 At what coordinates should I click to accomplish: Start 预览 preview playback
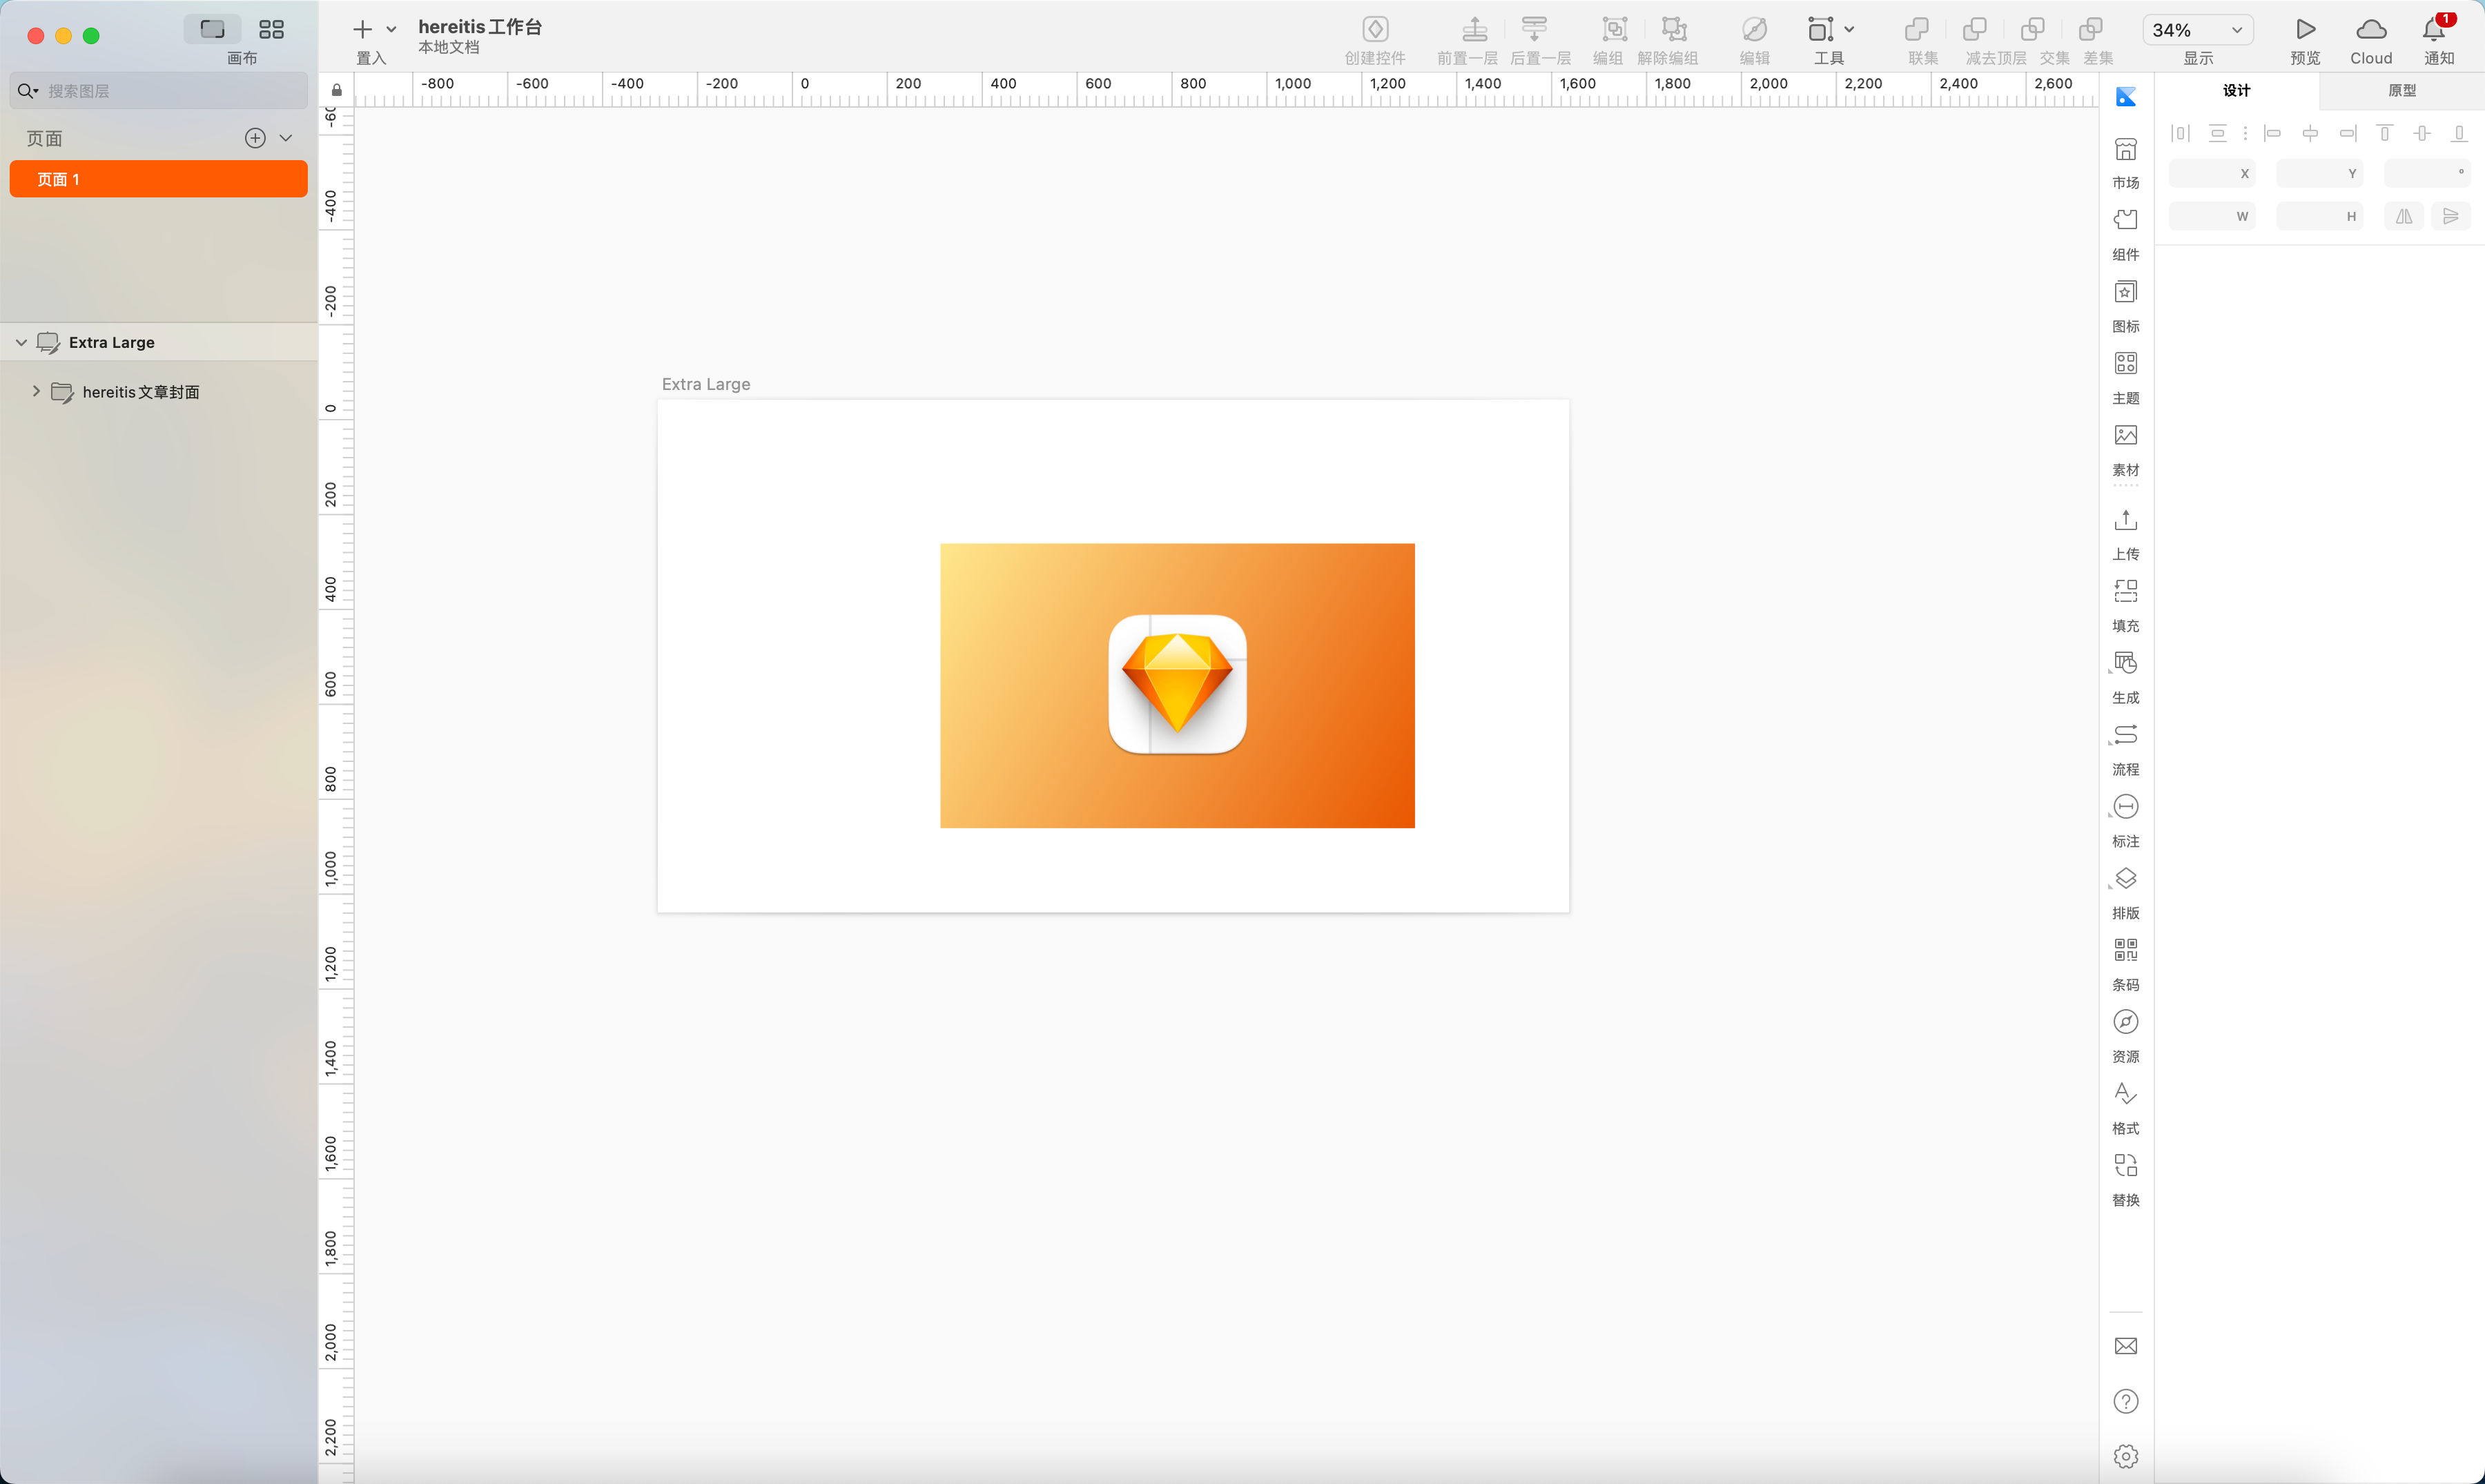click(x=2305, y=30)
